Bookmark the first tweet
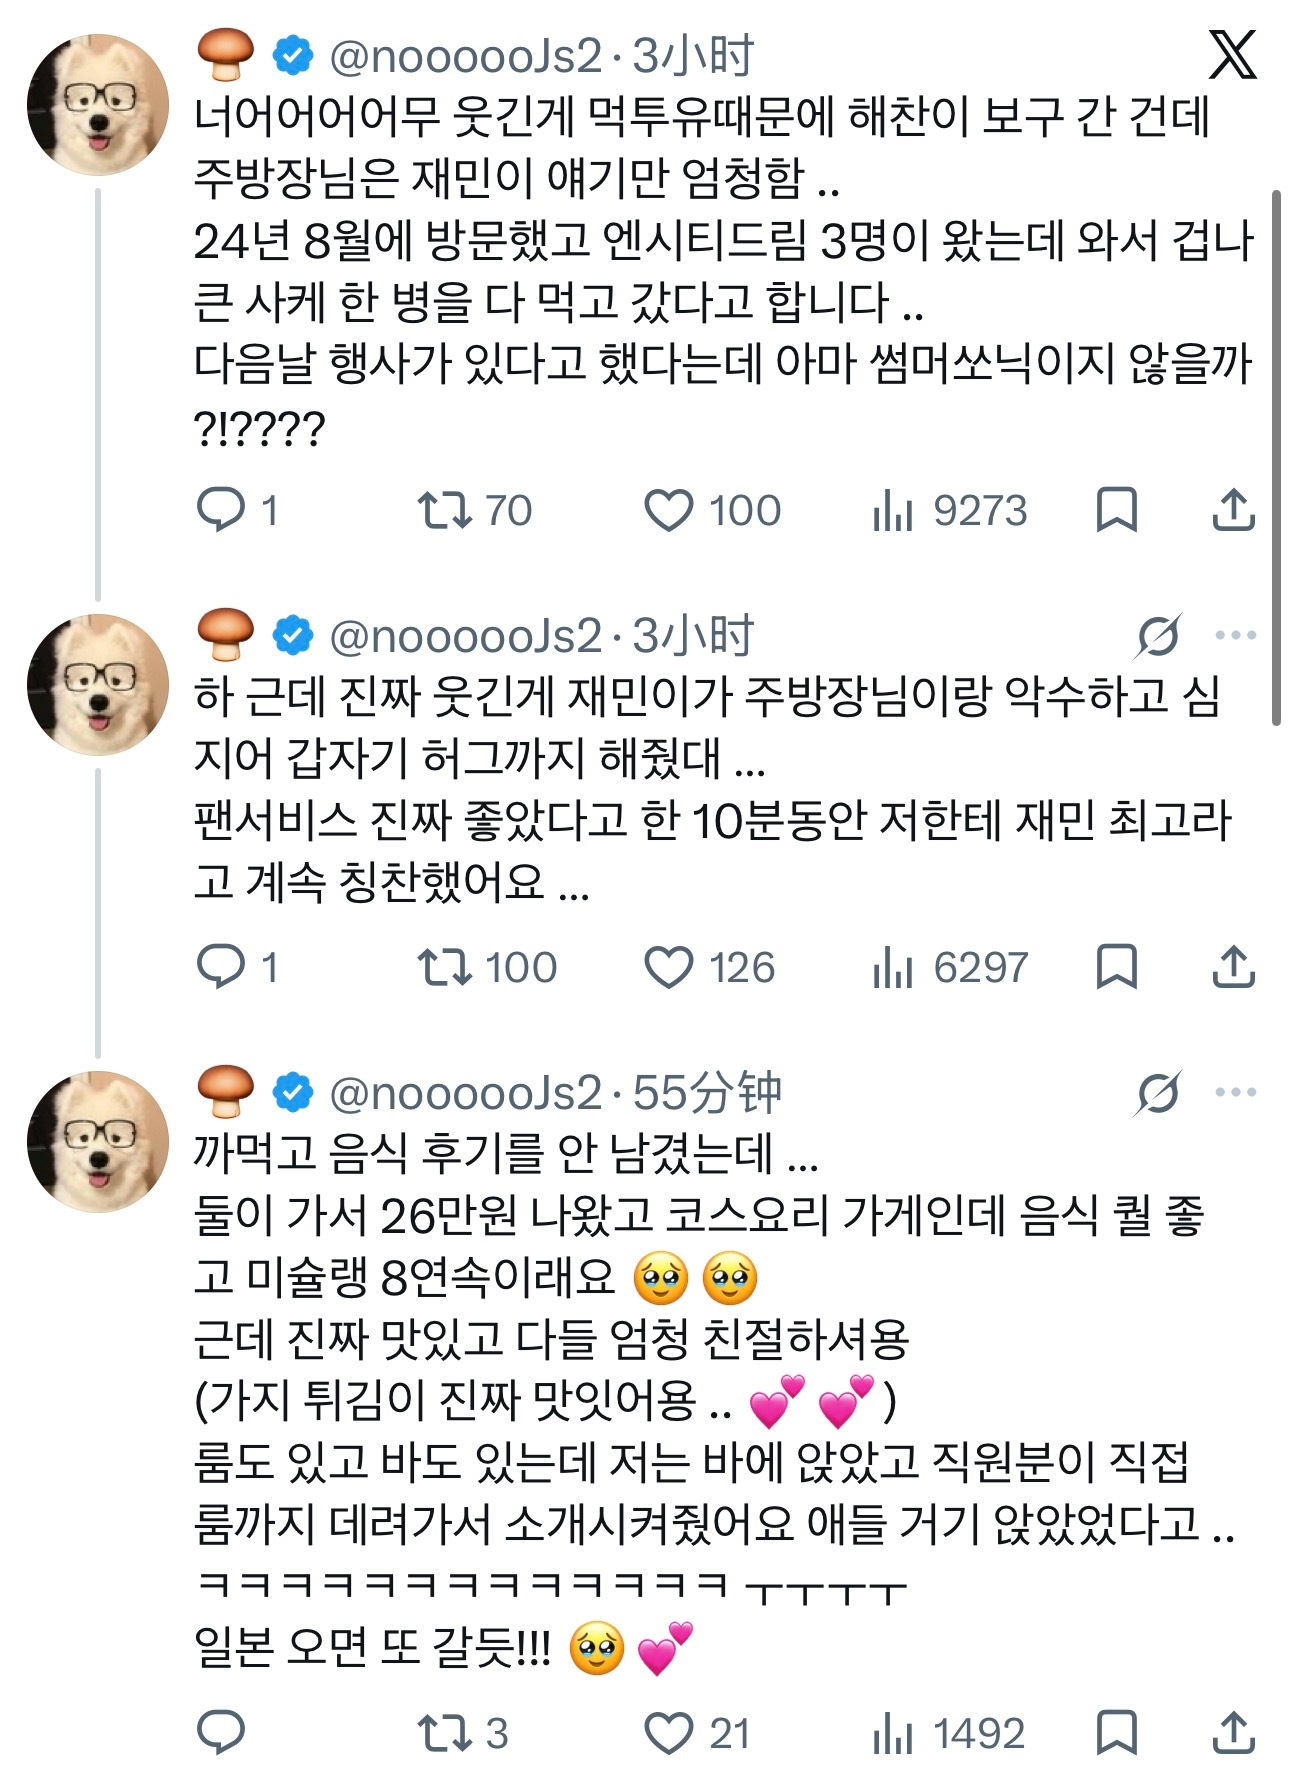Image resolution: width=1290 pixels, height=1776 pixels. (x=1117, y=510)
